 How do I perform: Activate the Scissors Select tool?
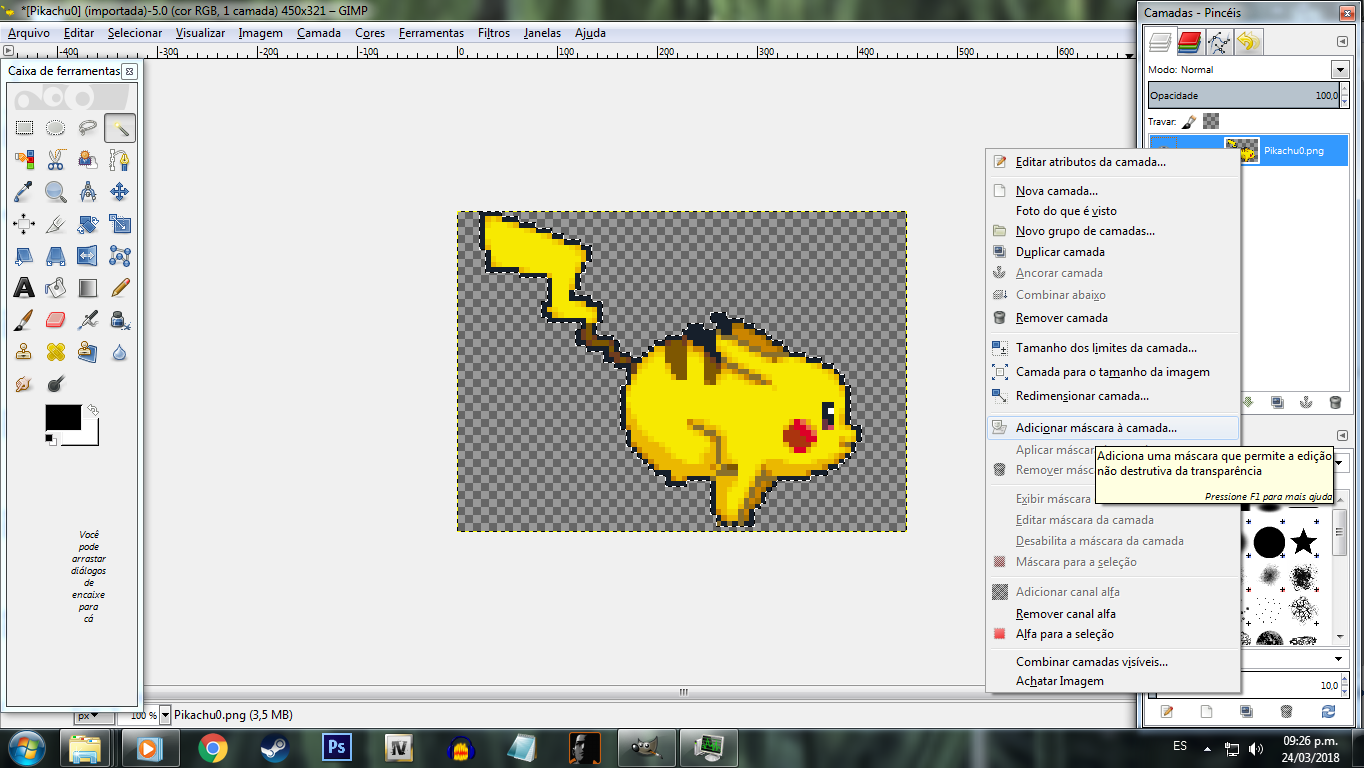[56, 160]
